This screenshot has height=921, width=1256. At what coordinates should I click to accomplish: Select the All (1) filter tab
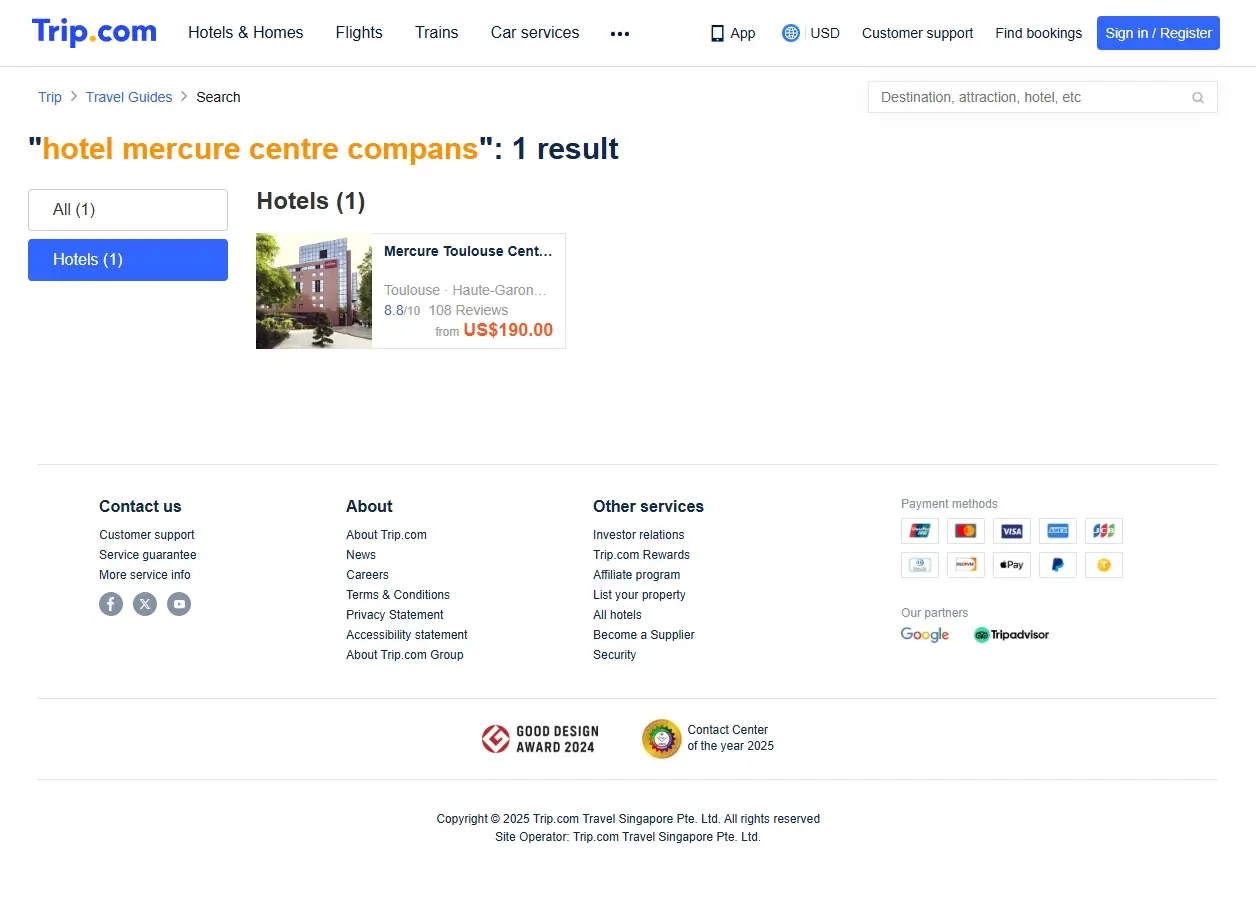point(128,210)
